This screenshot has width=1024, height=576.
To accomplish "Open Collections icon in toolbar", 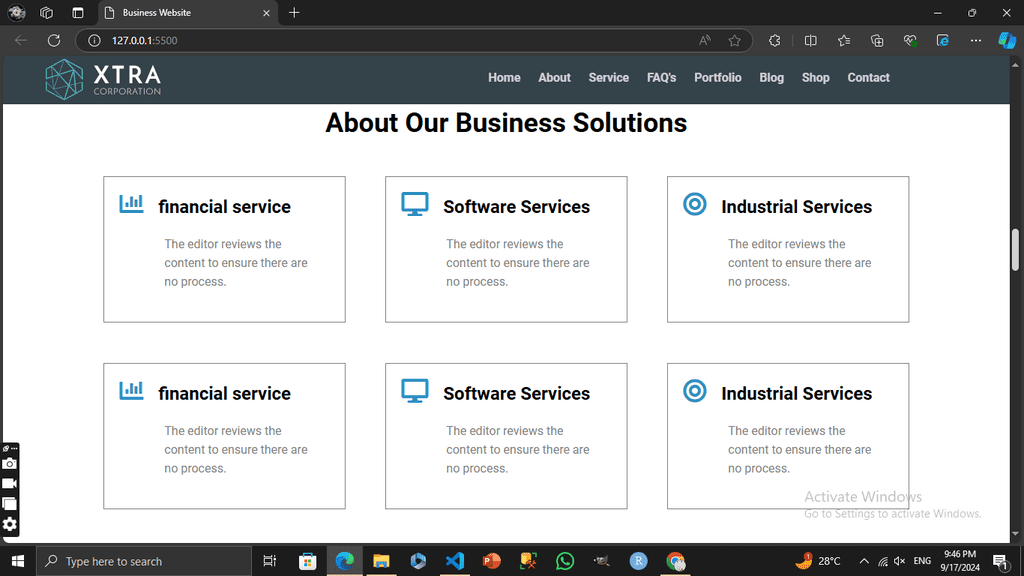I will tap(877, 40).
